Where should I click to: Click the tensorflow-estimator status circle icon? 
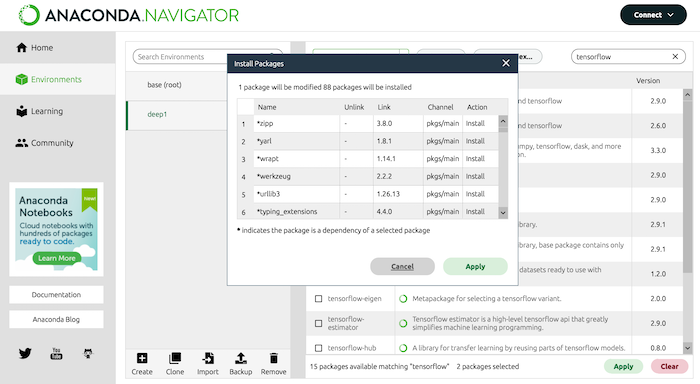pyautogui.click(x=403, y=323)
